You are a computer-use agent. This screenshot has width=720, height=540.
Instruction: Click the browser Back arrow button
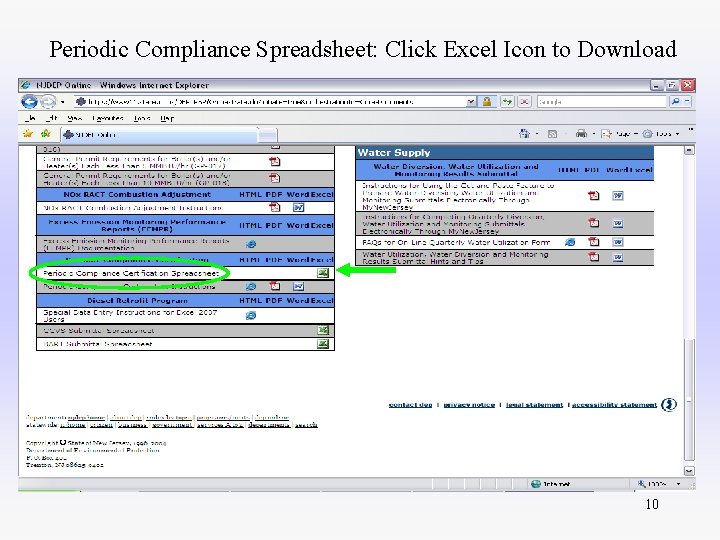tap(29, 101)
